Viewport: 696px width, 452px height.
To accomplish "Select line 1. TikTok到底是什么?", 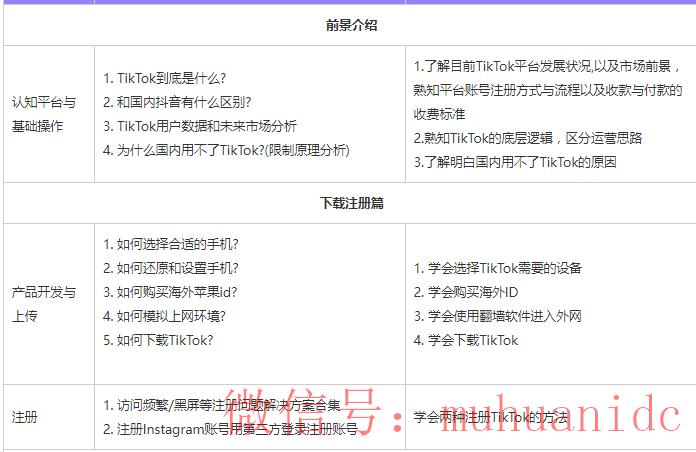I will tap(165, 79).
